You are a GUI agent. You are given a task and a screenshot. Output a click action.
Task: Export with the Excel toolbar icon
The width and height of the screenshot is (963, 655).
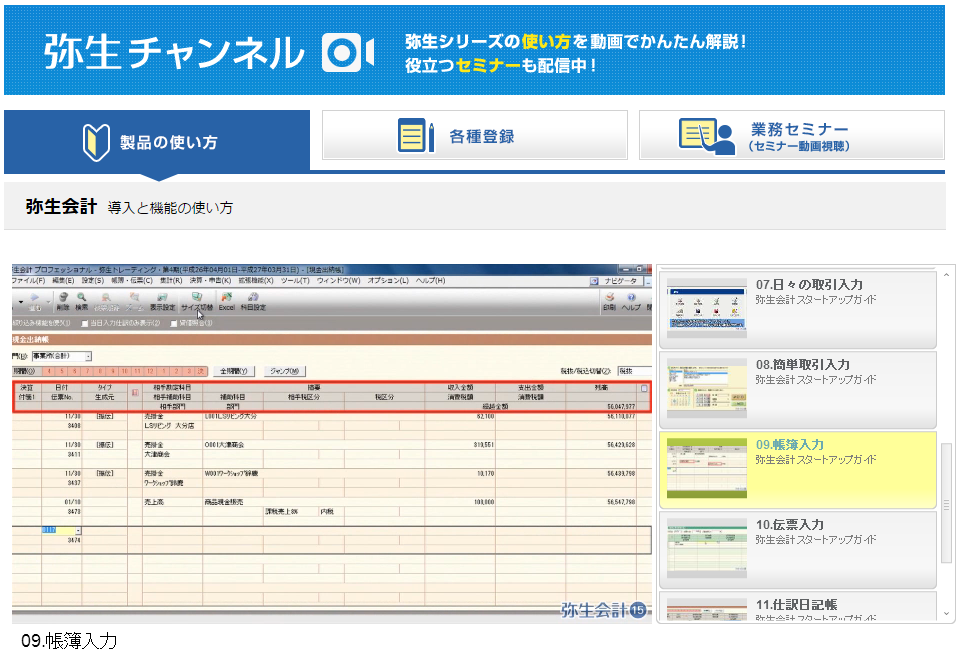[x=227, y=301]
